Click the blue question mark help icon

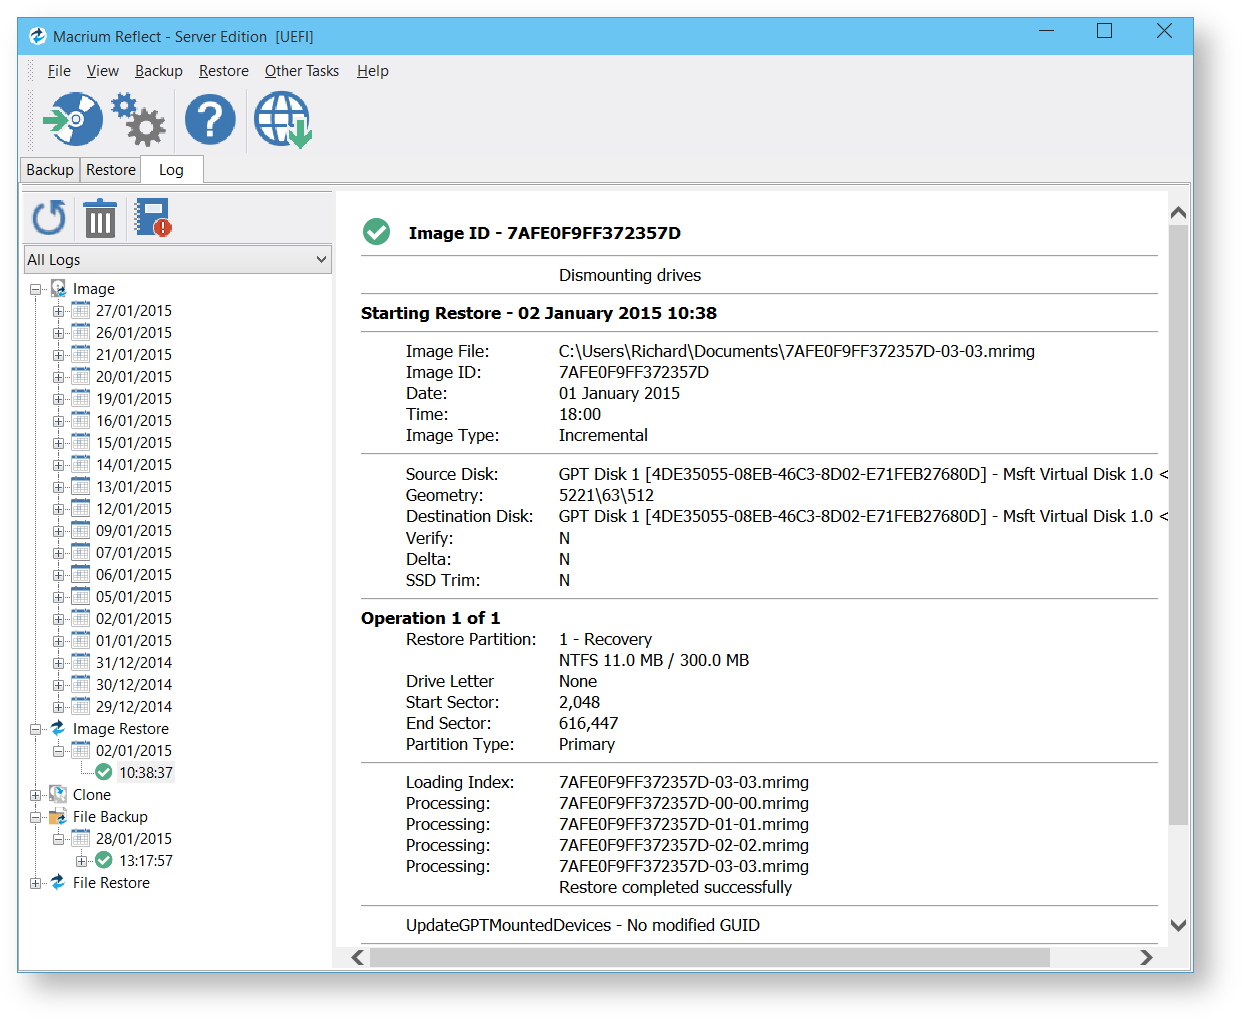pos(210,120)
